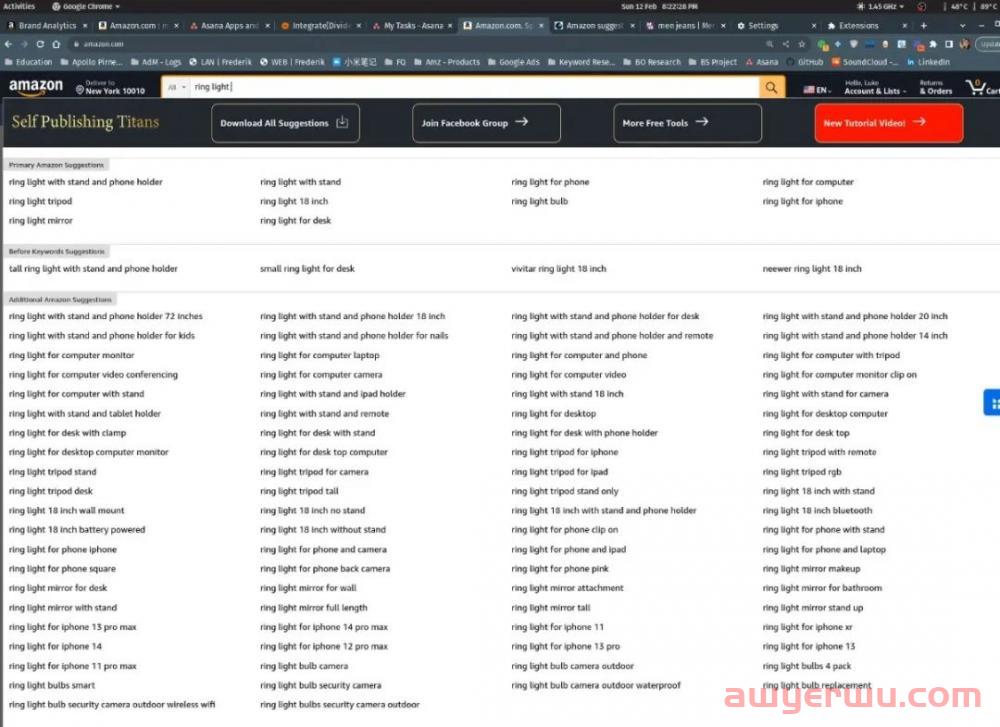Select suggestion neewer ring light 18 inch
This screenshot has width=1000, height=727.
coord(812,269)
